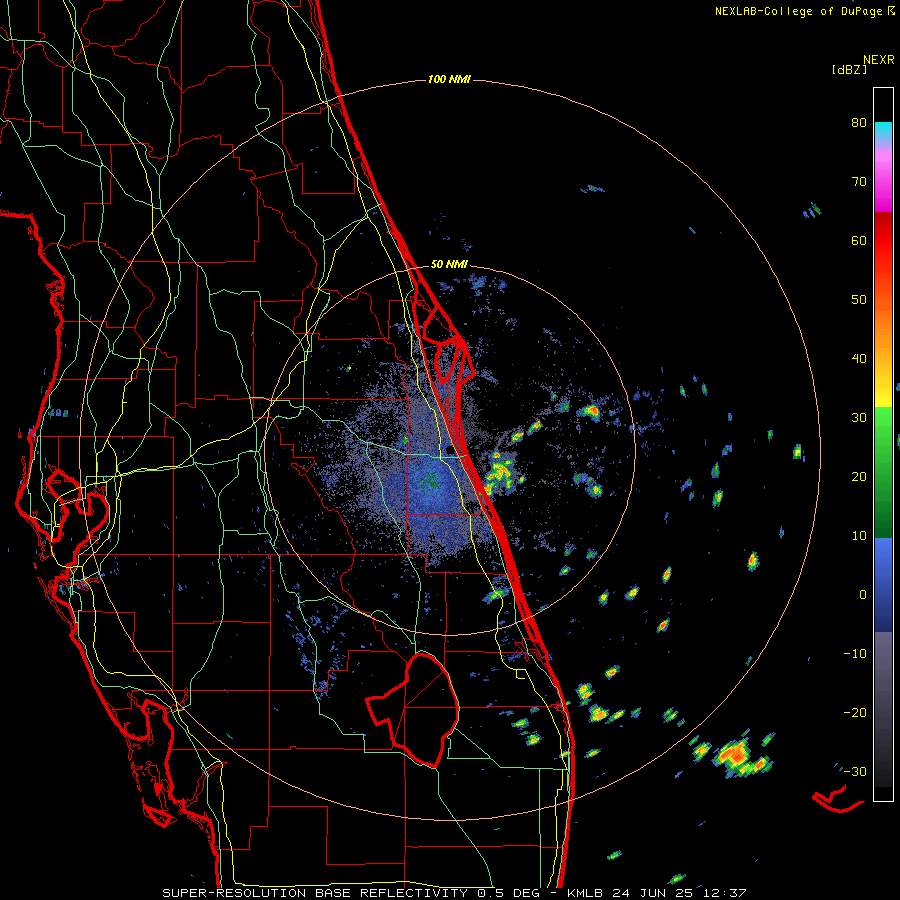Click the 20 dBZ scale value
900x900 pixels.
[x=859, y=476]
